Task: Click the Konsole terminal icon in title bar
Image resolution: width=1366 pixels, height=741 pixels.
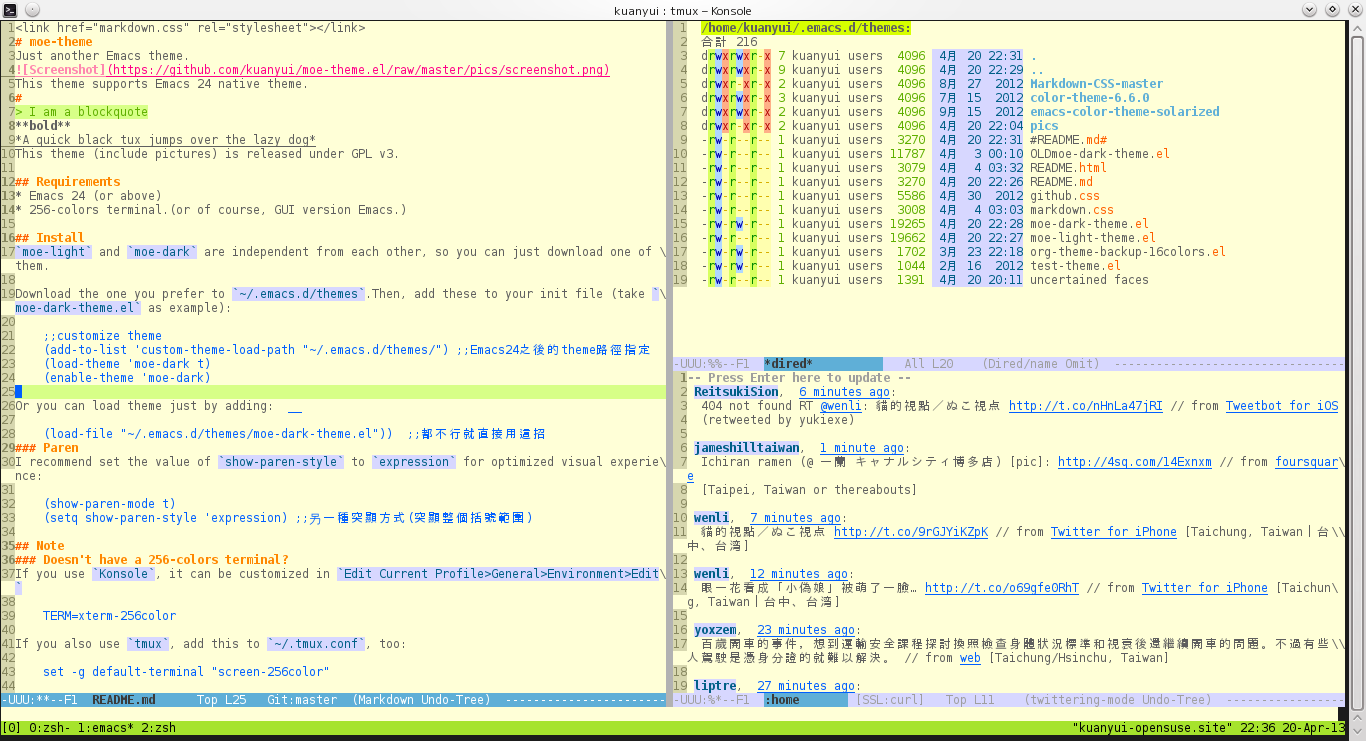Action: click(9, 9)
